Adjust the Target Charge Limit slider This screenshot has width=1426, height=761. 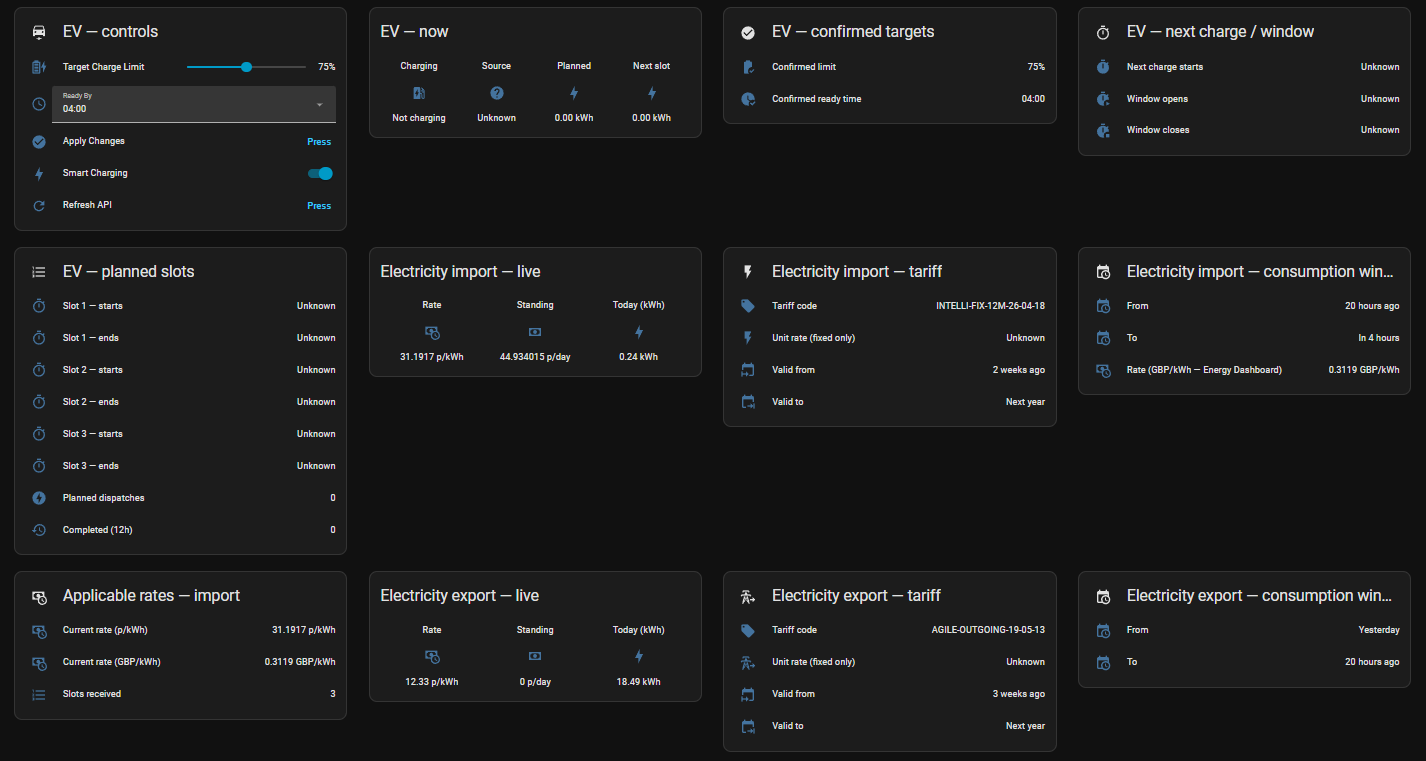[x=246, y=67]
